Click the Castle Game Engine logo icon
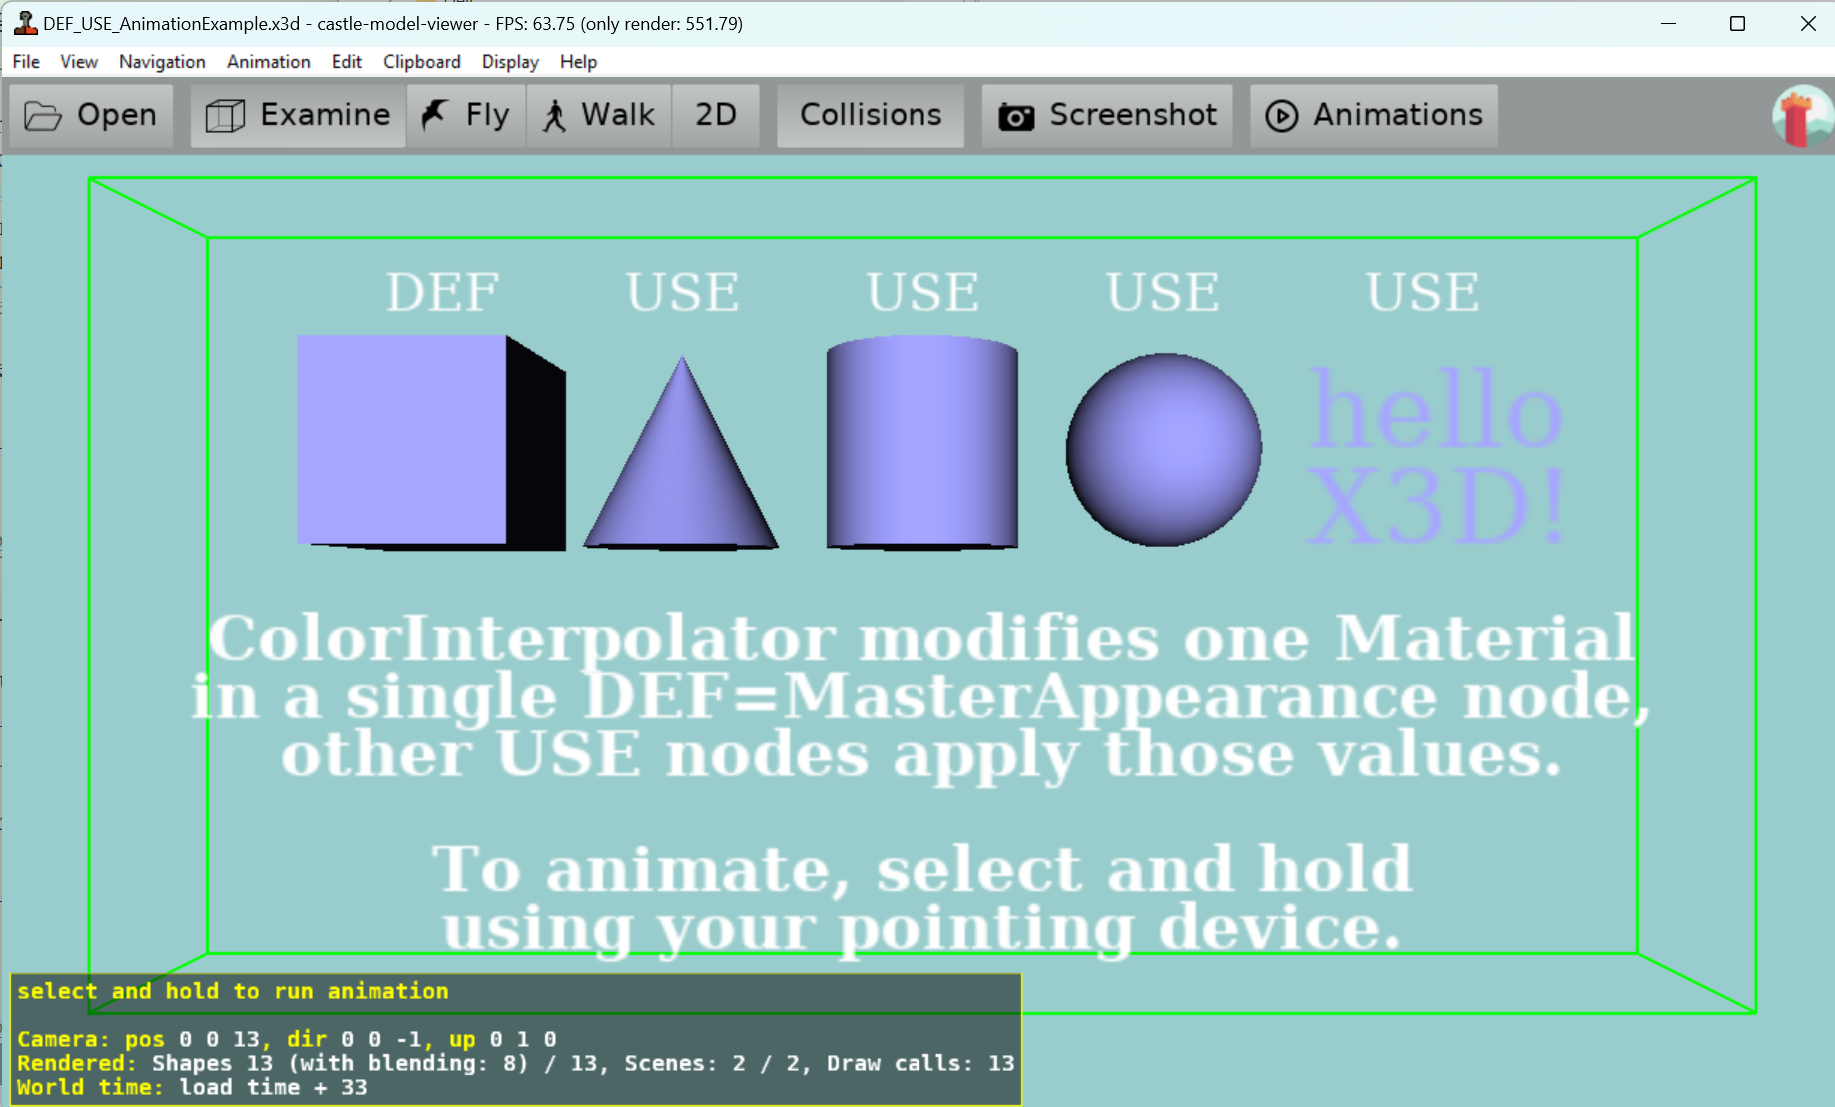This screenshot has width=1835, height=1107. pos(1801,117)
